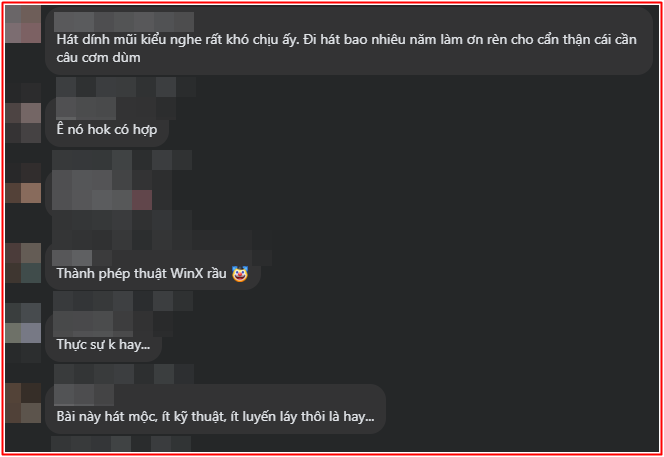Open blurred name inside the "Thành phép thuật WinX" bubble
This screenshot has width=664, height=457.
click(x=72, y=258)
